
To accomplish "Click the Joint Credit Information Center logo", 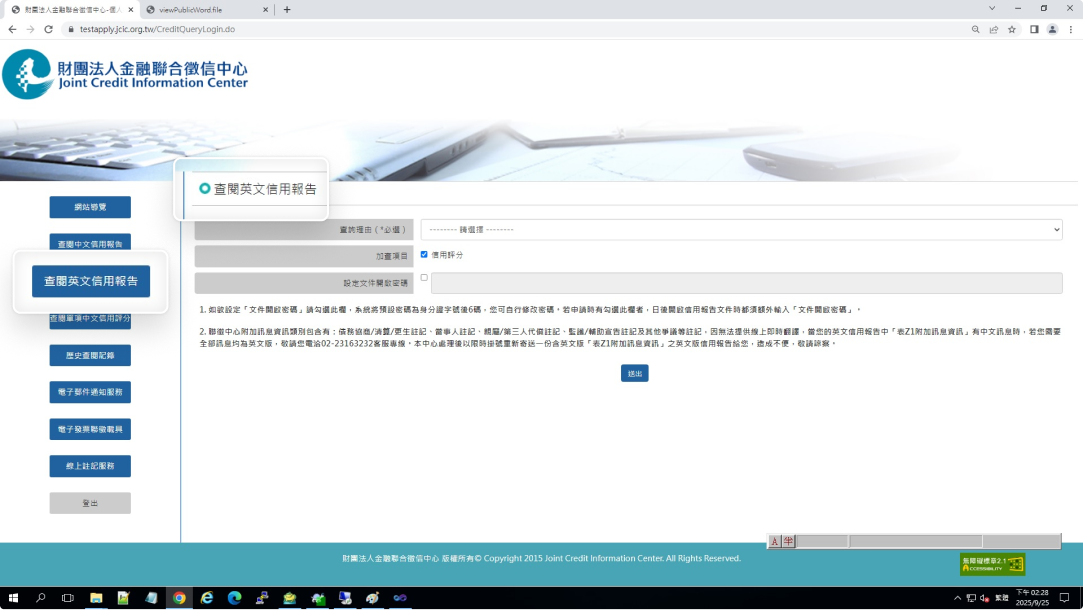I will (125, 74).
